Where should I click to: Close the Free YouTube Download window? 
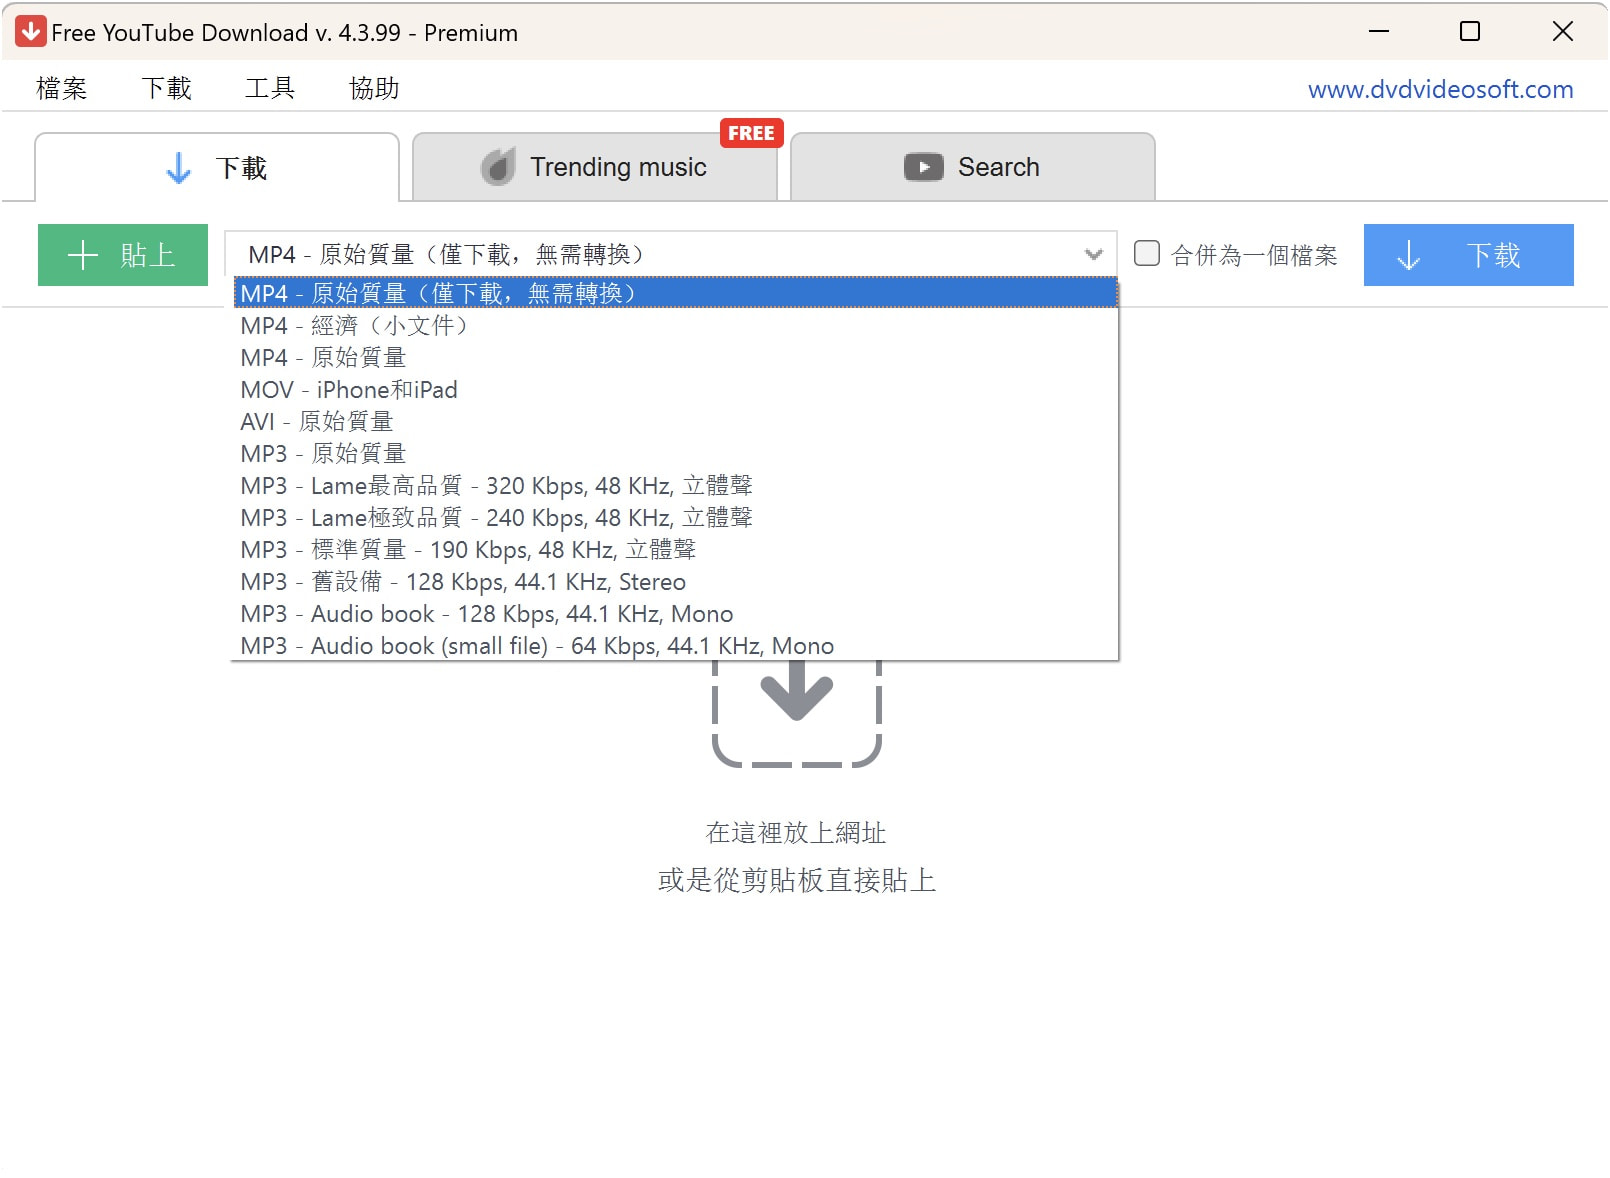(1562, 31)
